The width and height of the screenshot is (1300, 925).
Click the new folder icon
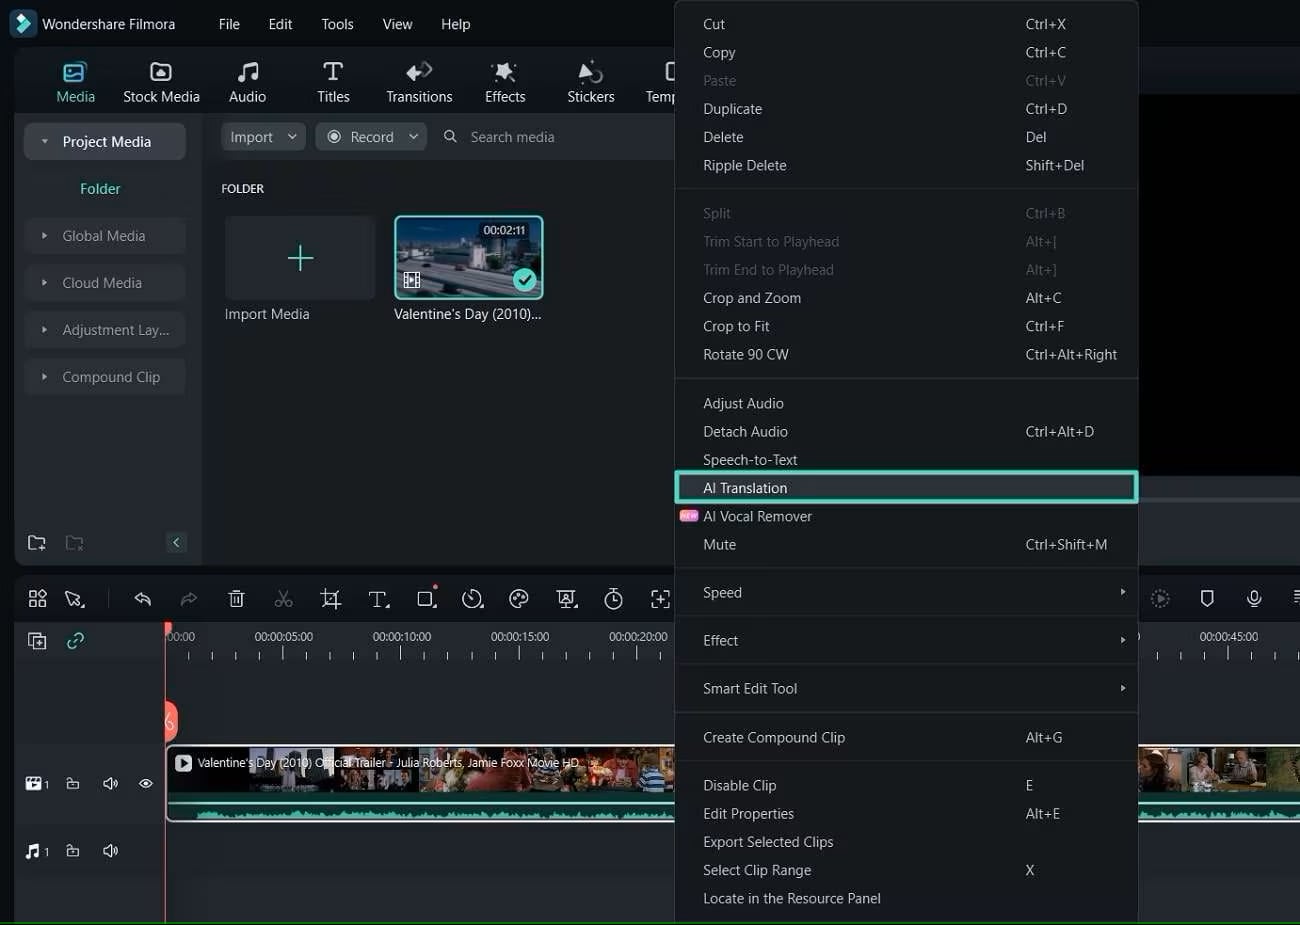pos(37,543)
